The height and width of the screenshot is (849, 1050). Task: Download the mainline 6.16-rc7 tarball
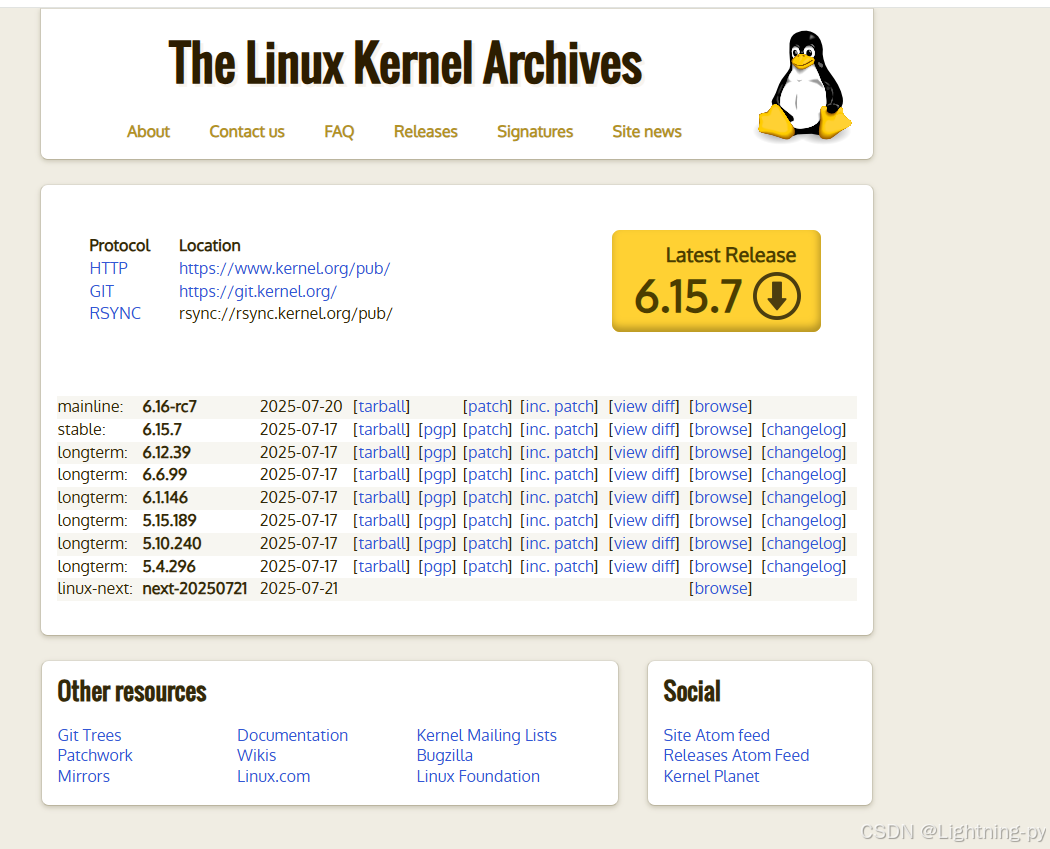(x=382, y=406)
